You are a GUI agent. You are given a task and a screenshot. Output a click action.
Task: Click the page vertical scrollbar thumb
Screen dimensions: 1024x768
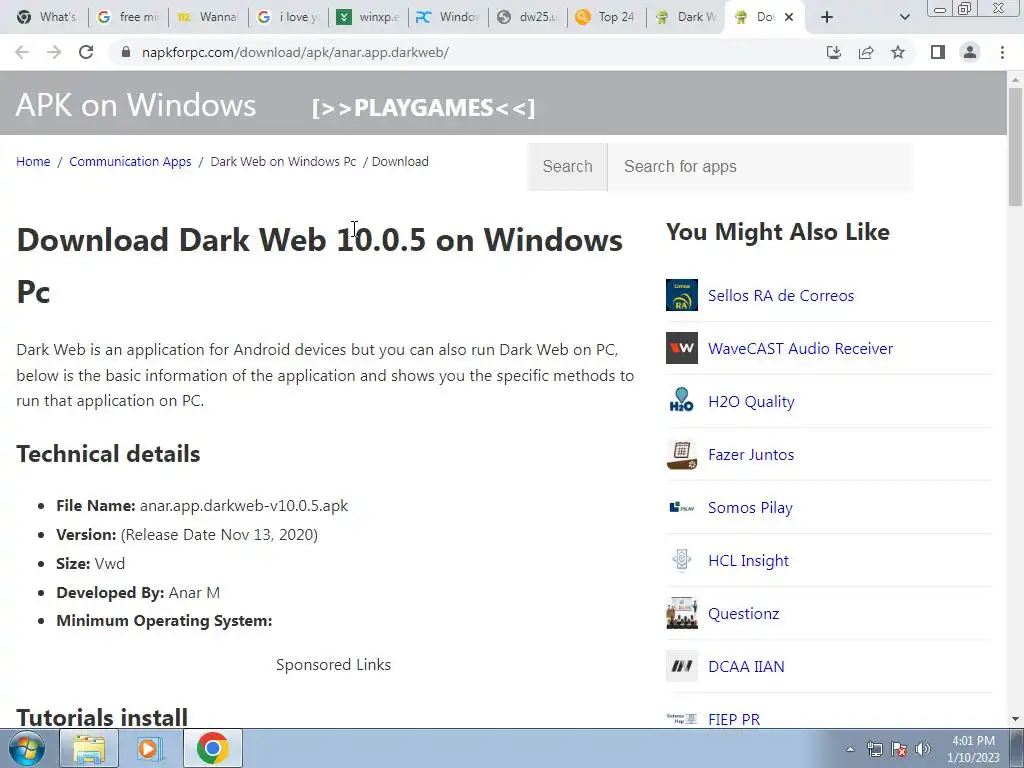(1015, 147)
